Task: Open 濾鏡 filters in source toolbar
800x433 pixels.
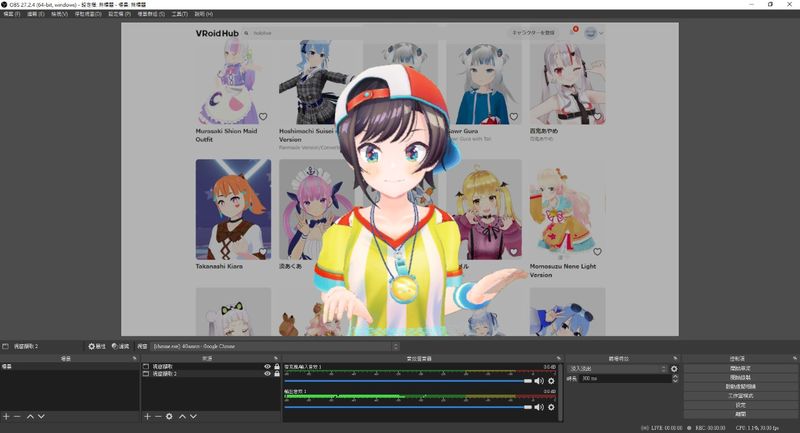Action: click(x=120, y=346)
